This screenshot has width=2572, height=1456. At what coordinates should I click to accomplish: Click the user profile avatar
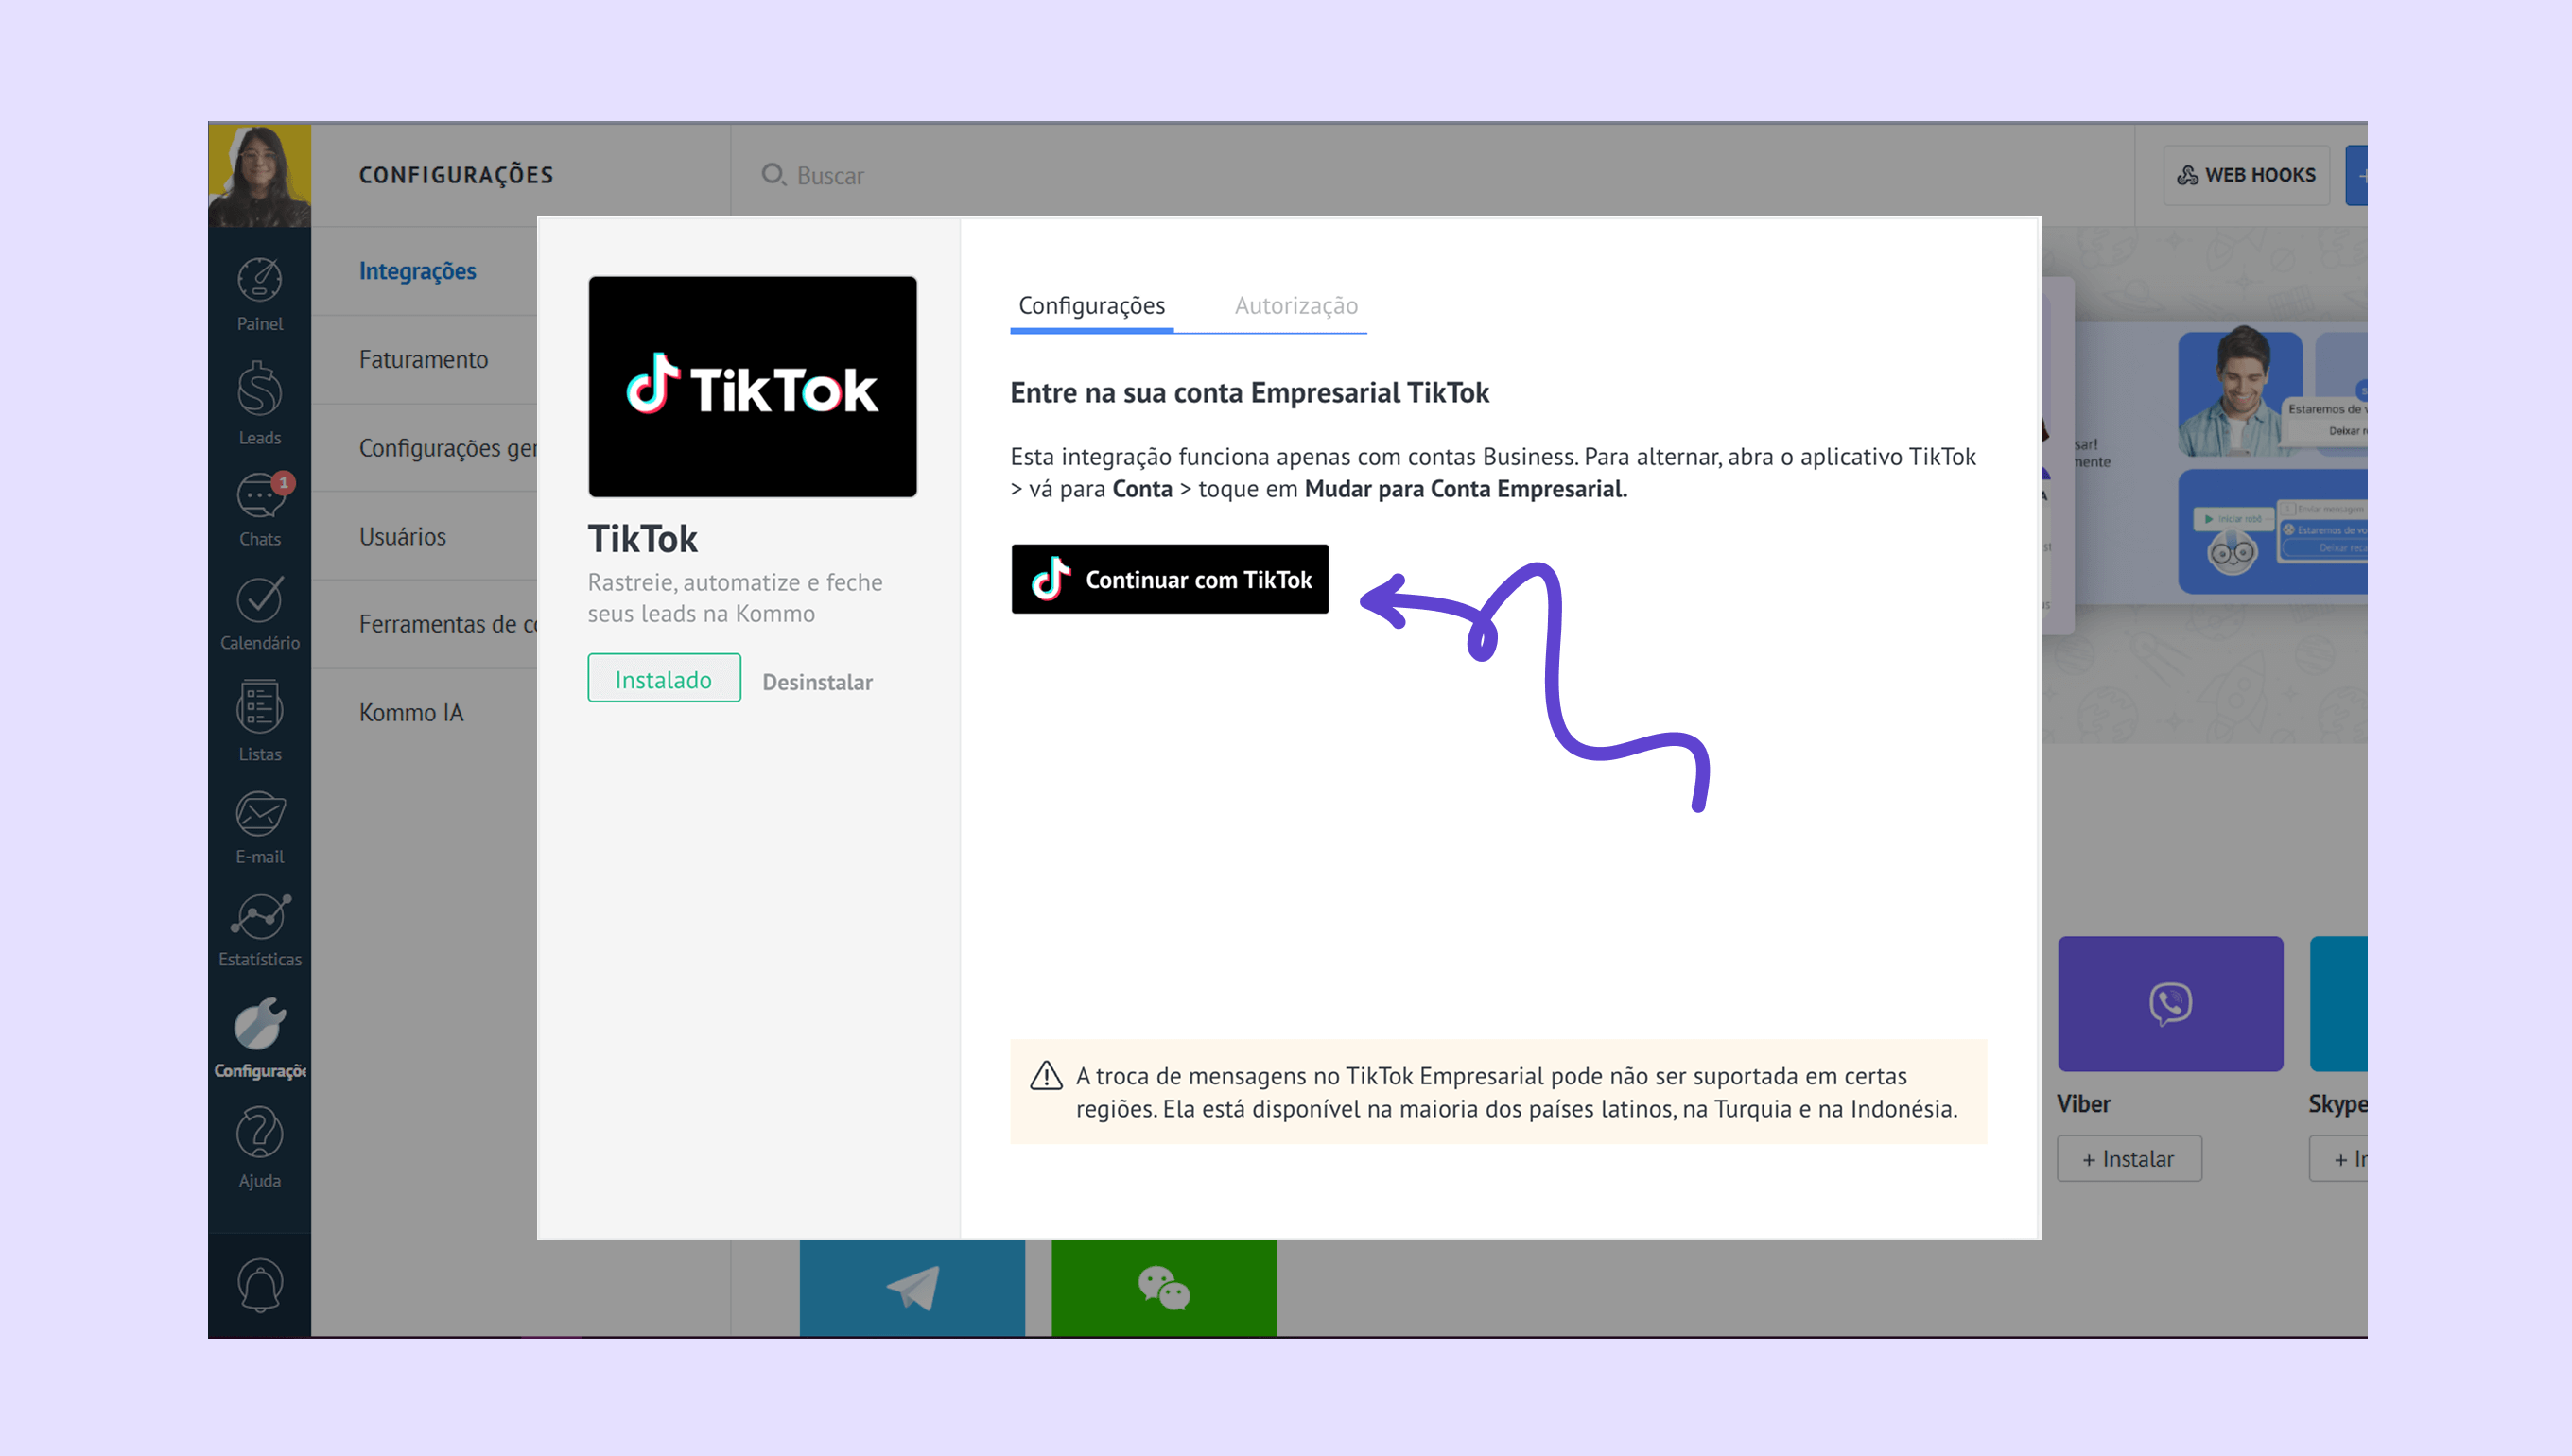(259, 176)
